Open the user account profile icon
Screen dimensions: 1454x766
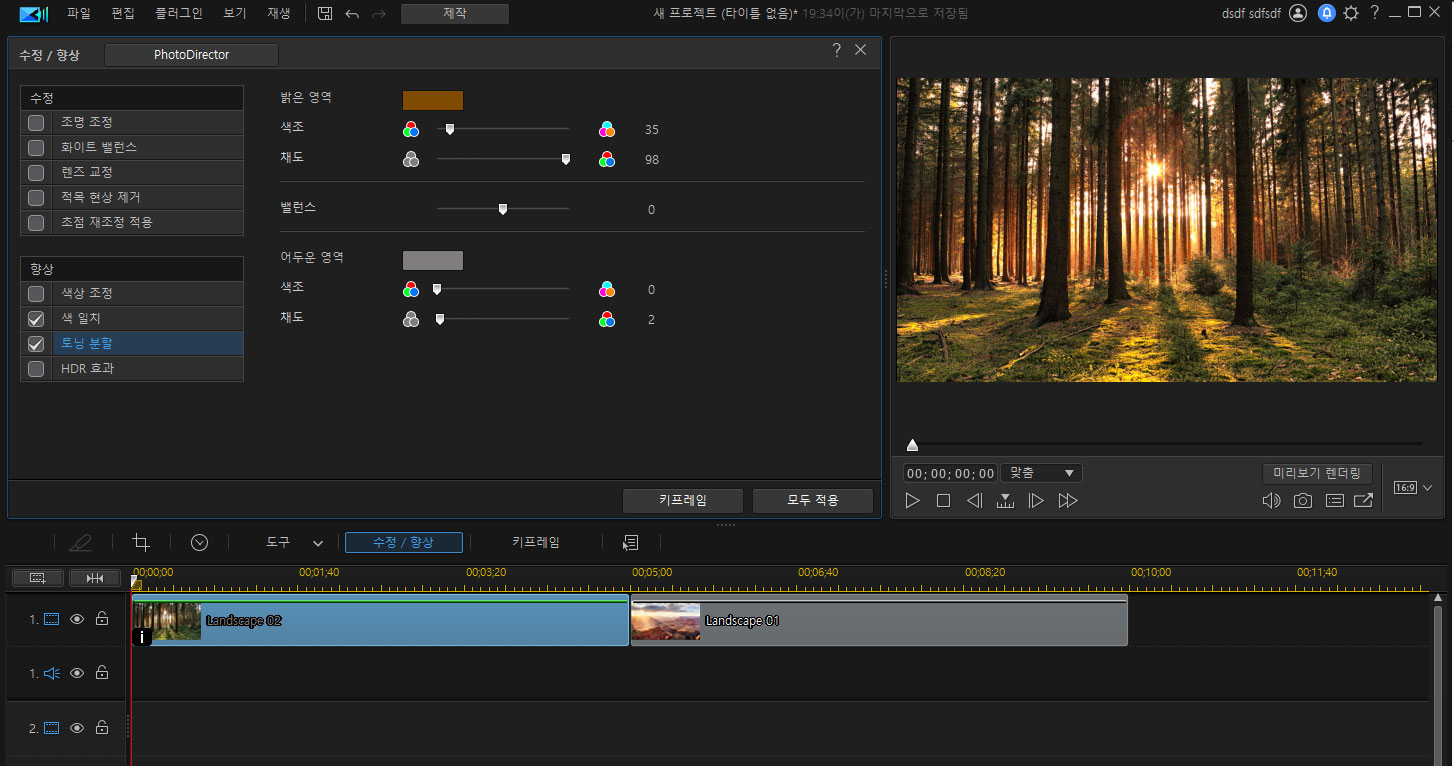[1298, 13]
